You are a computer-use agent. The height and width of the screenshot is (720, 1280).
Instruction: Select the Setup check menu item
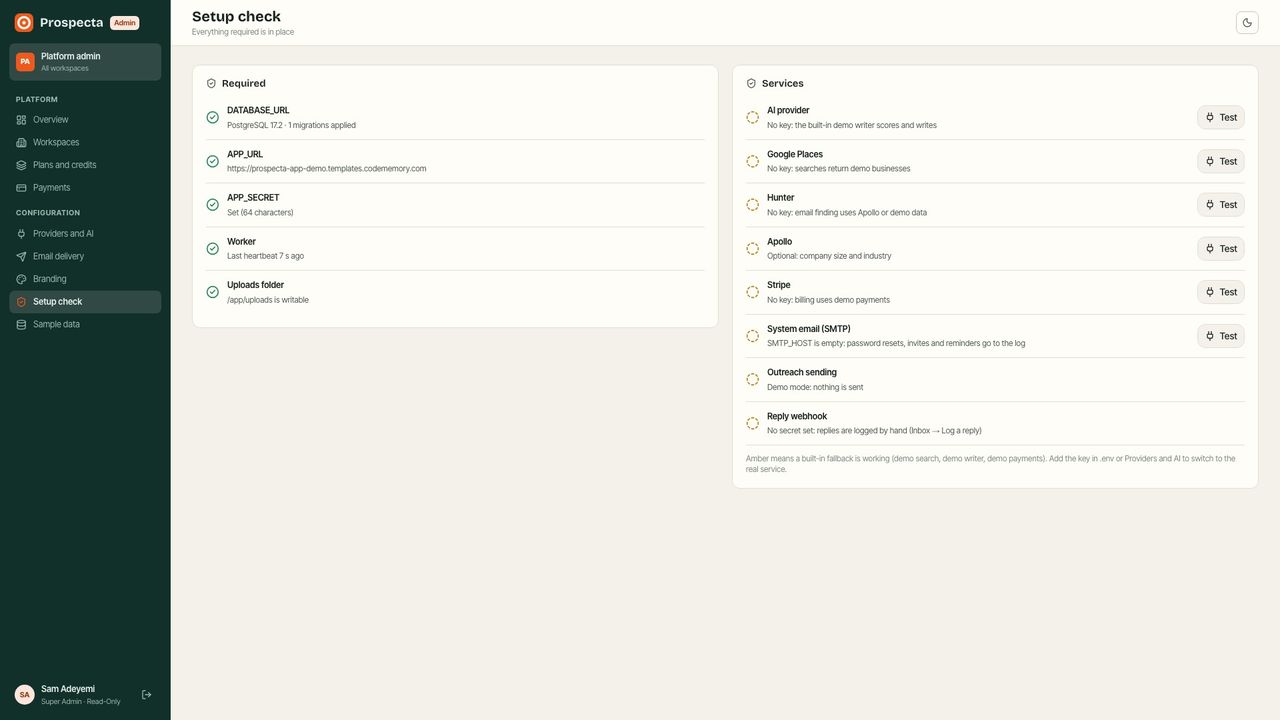tap(85, 302)
